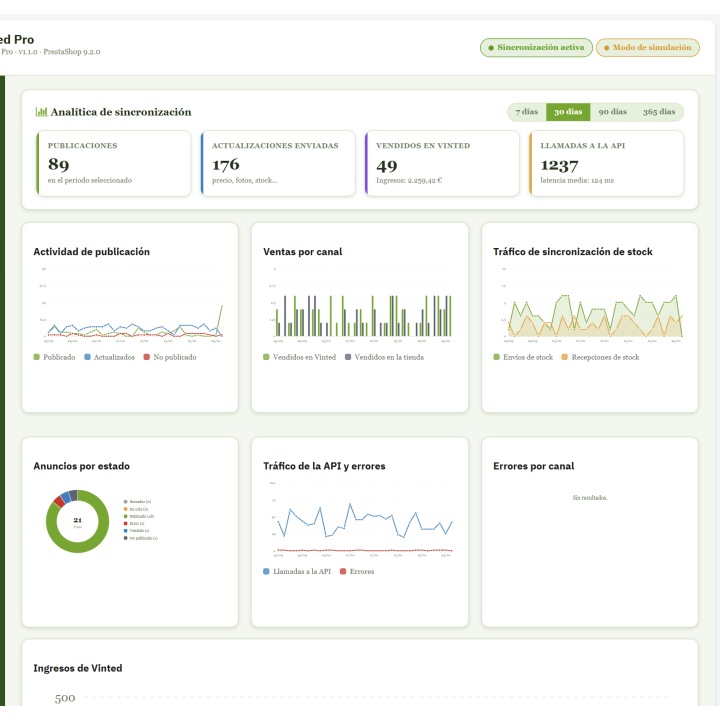Open the Publicaciones stat card
The height and width of the screenshot is (720, 720).
[114, 163]
